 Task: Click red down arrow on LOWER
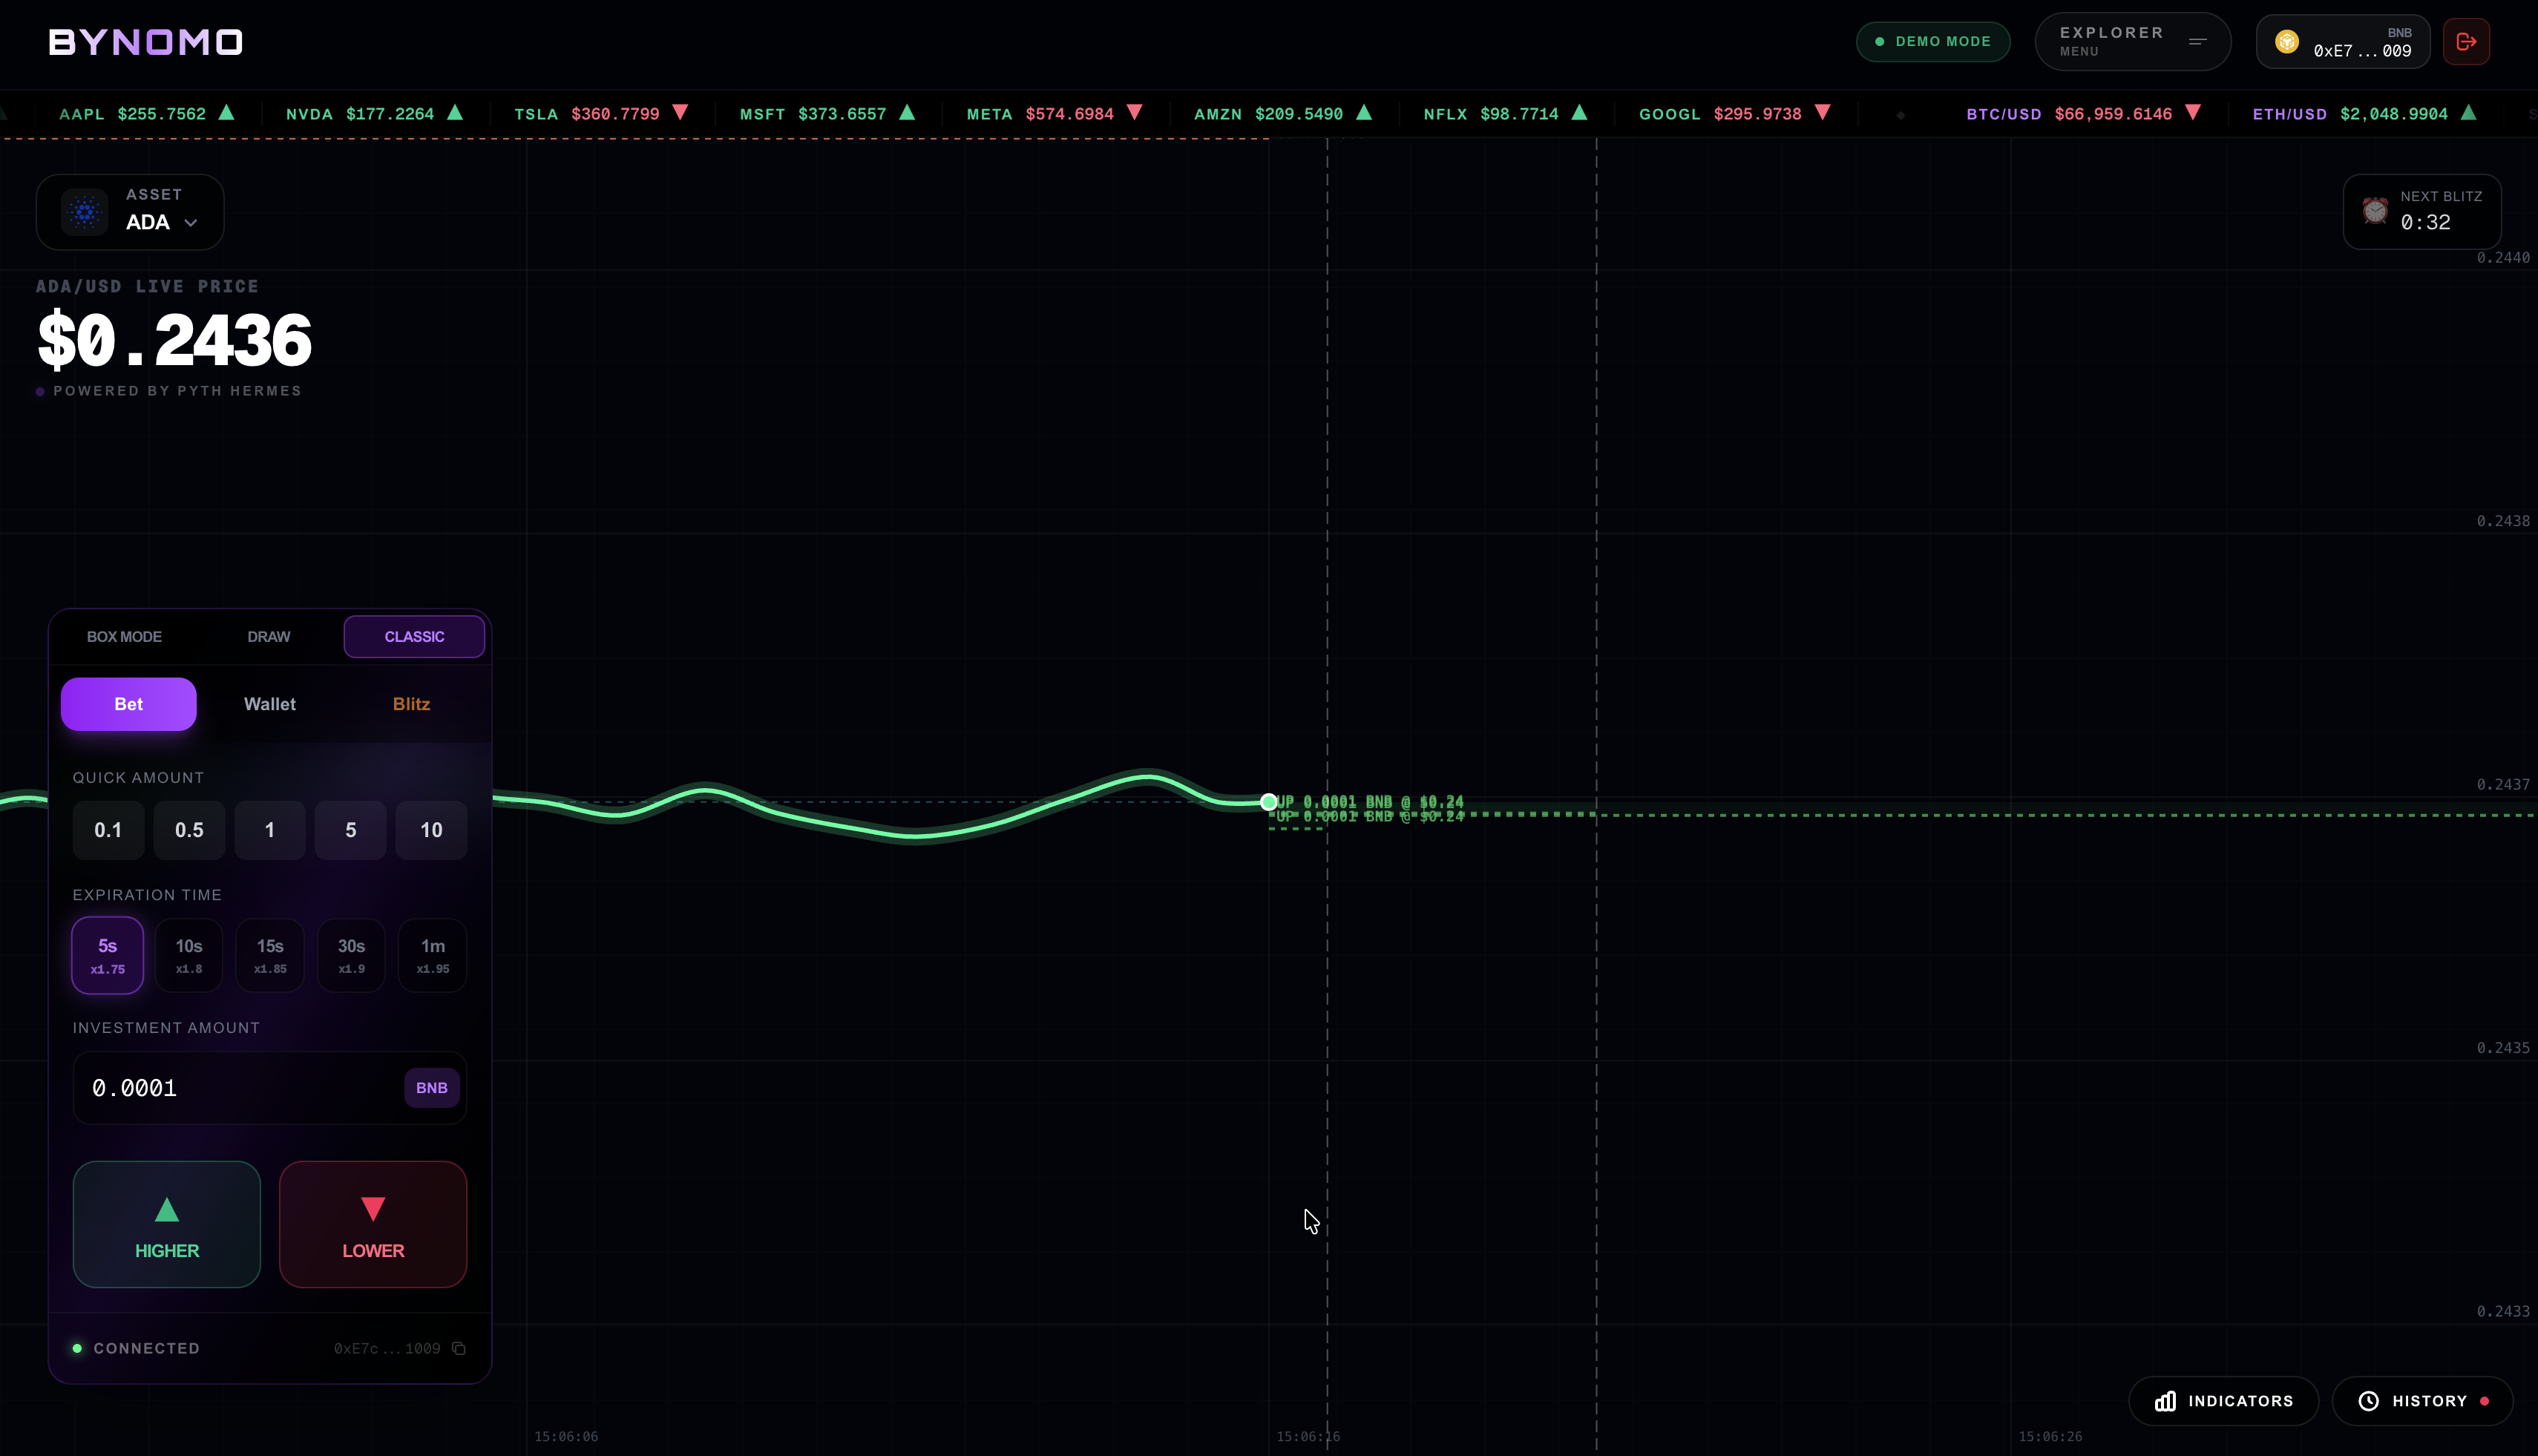[x=373, y=1210]
